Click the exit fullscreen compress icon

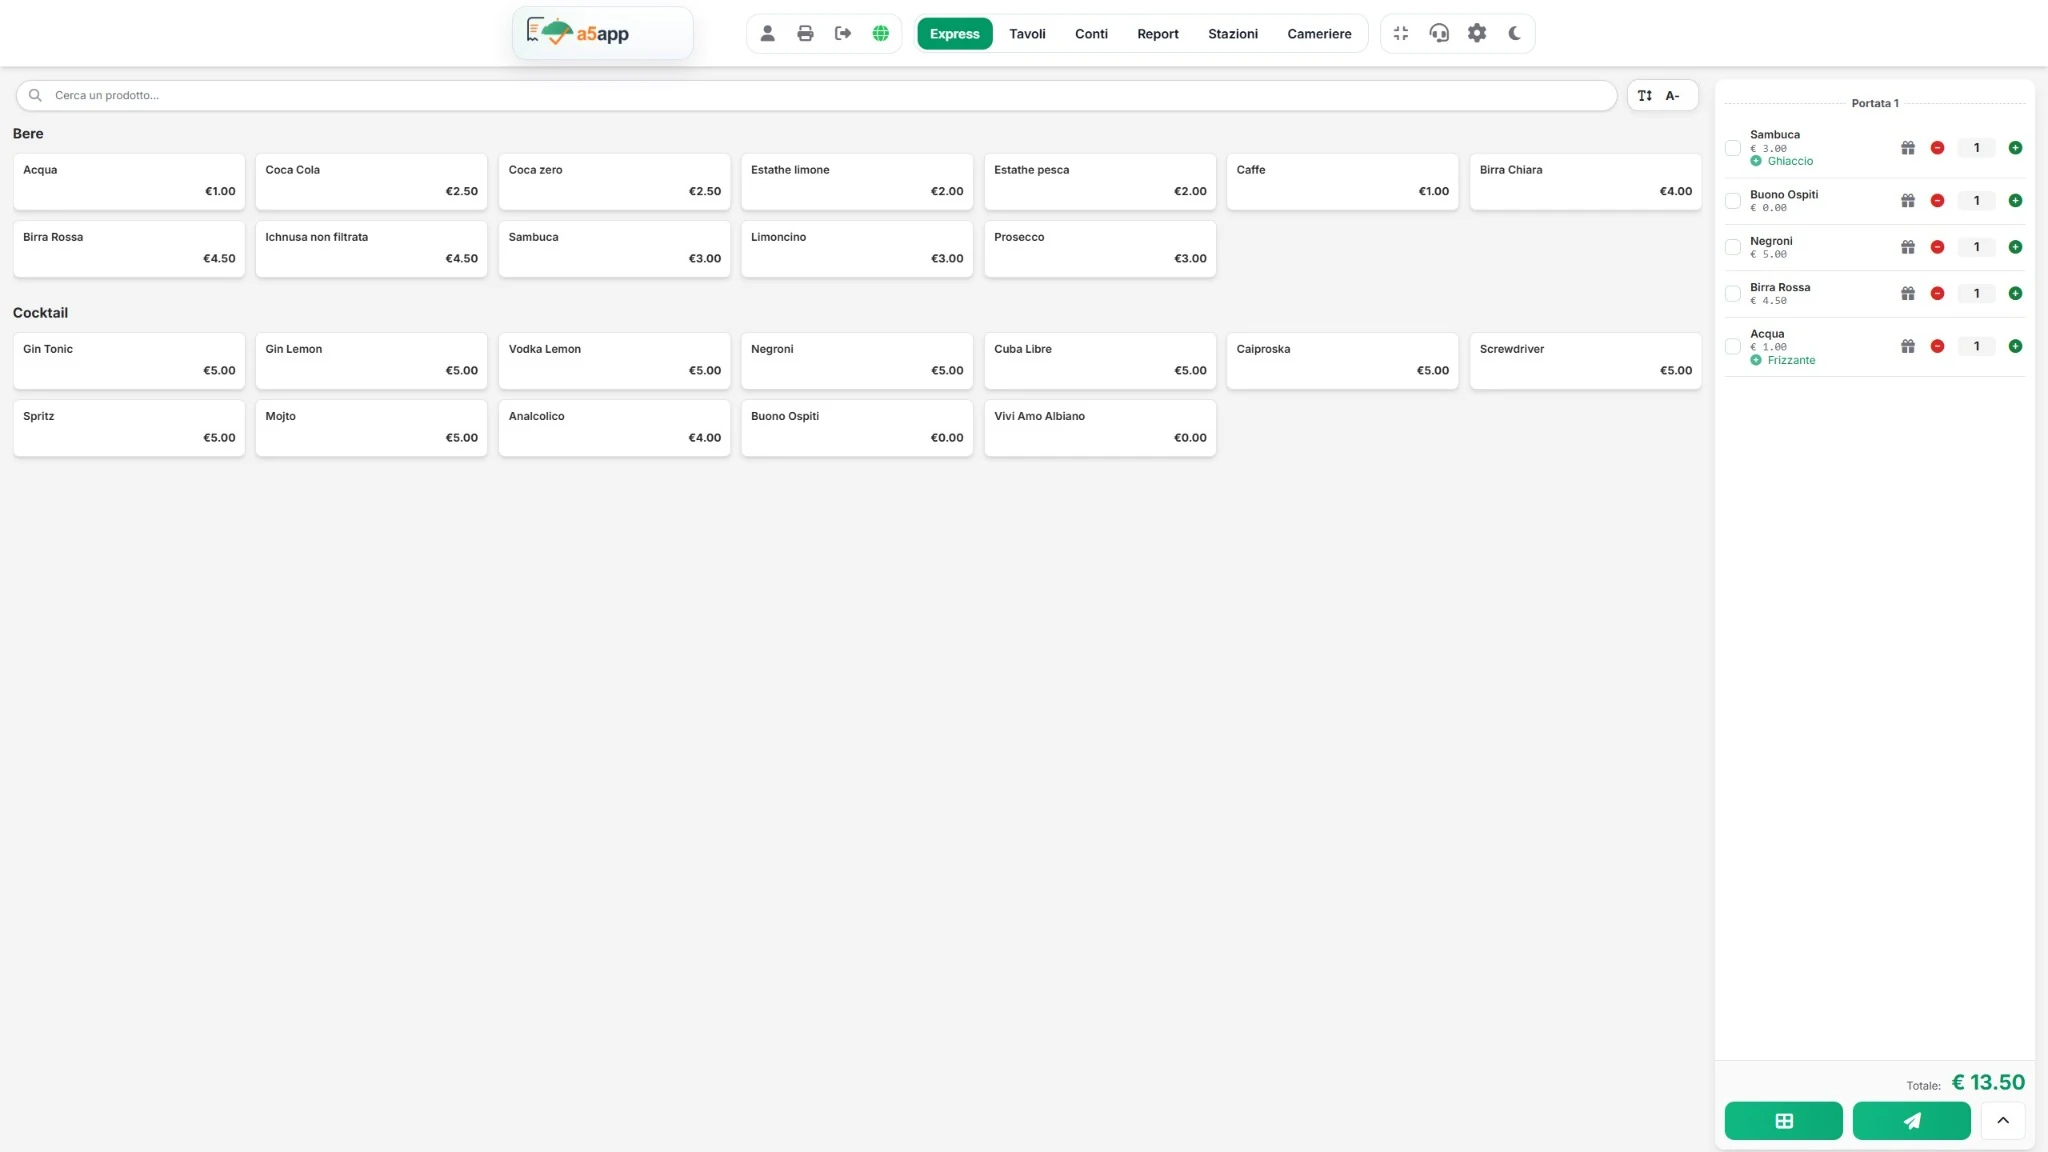click(1401, 33)
